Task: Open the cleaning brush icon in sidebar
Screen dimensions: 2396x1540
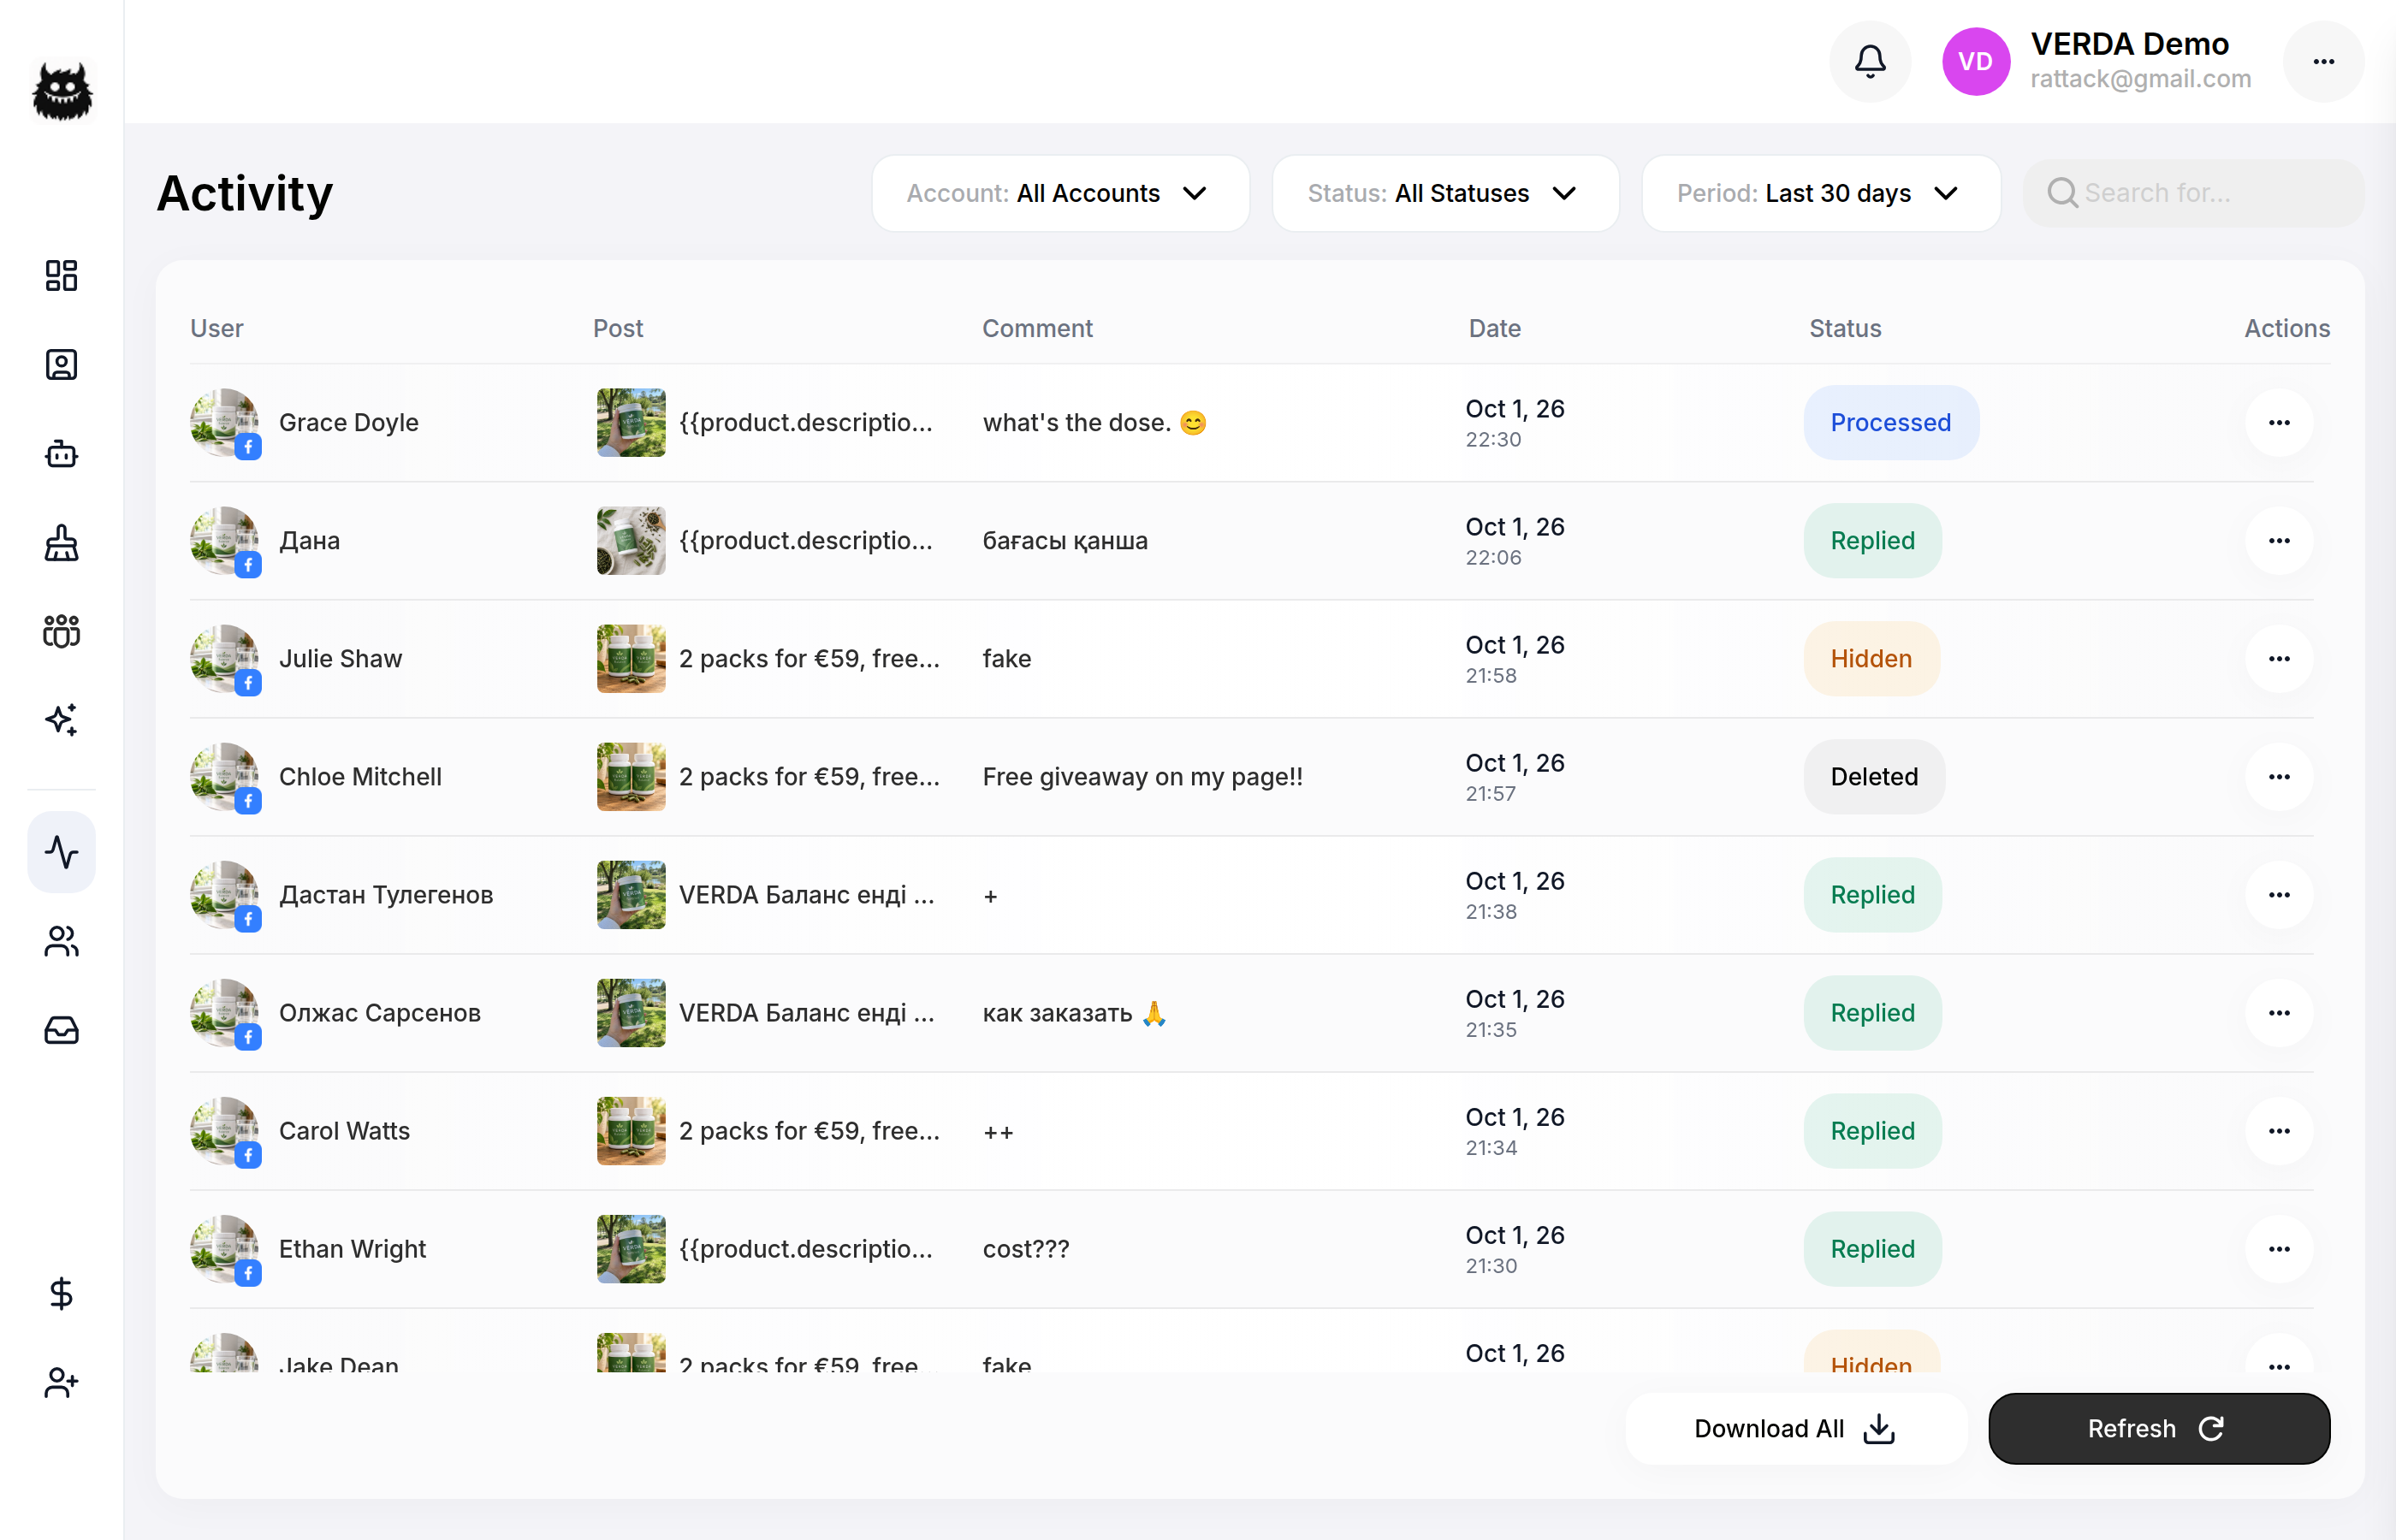Action: tap(62, 543)
